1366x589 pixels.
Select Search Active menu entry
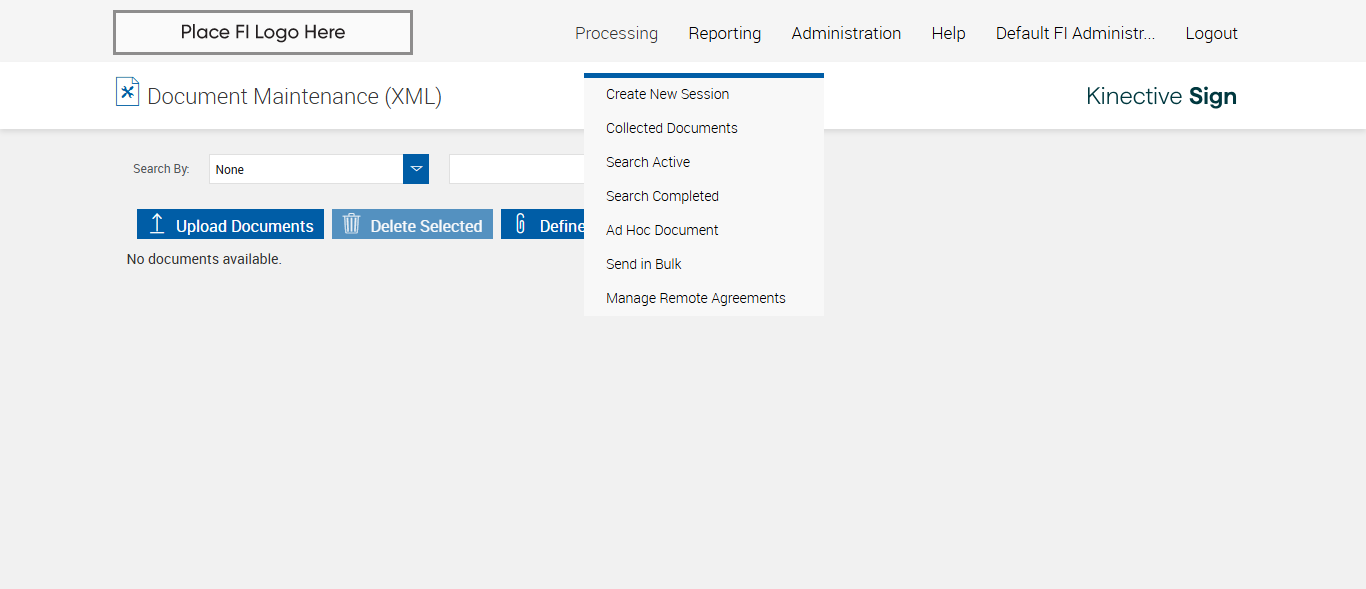[647, 162]
